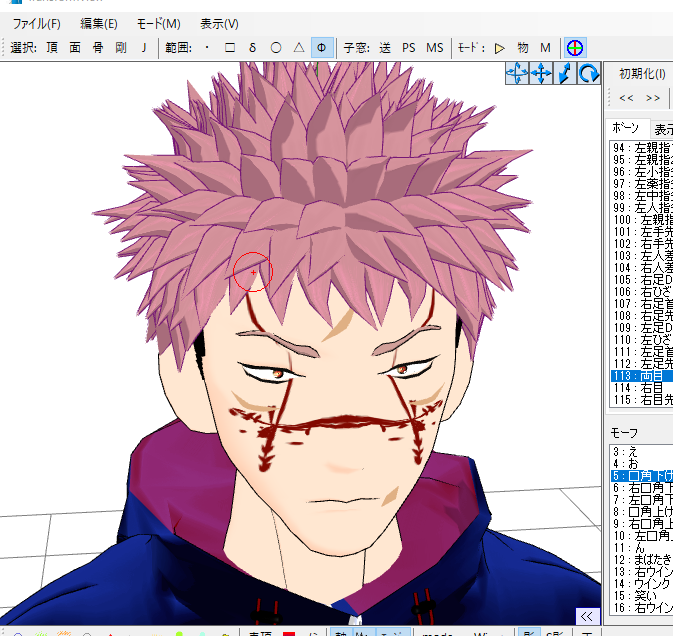Image resolution: width=673 pixels, height=636 pixels.
Task: Start the play mode triangle
Action: tap(500, 48)
